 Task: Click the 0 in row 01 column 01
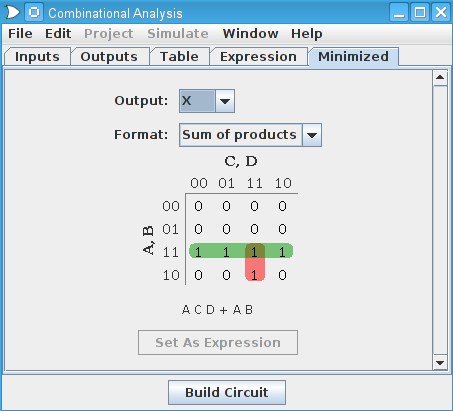(226, 229)
